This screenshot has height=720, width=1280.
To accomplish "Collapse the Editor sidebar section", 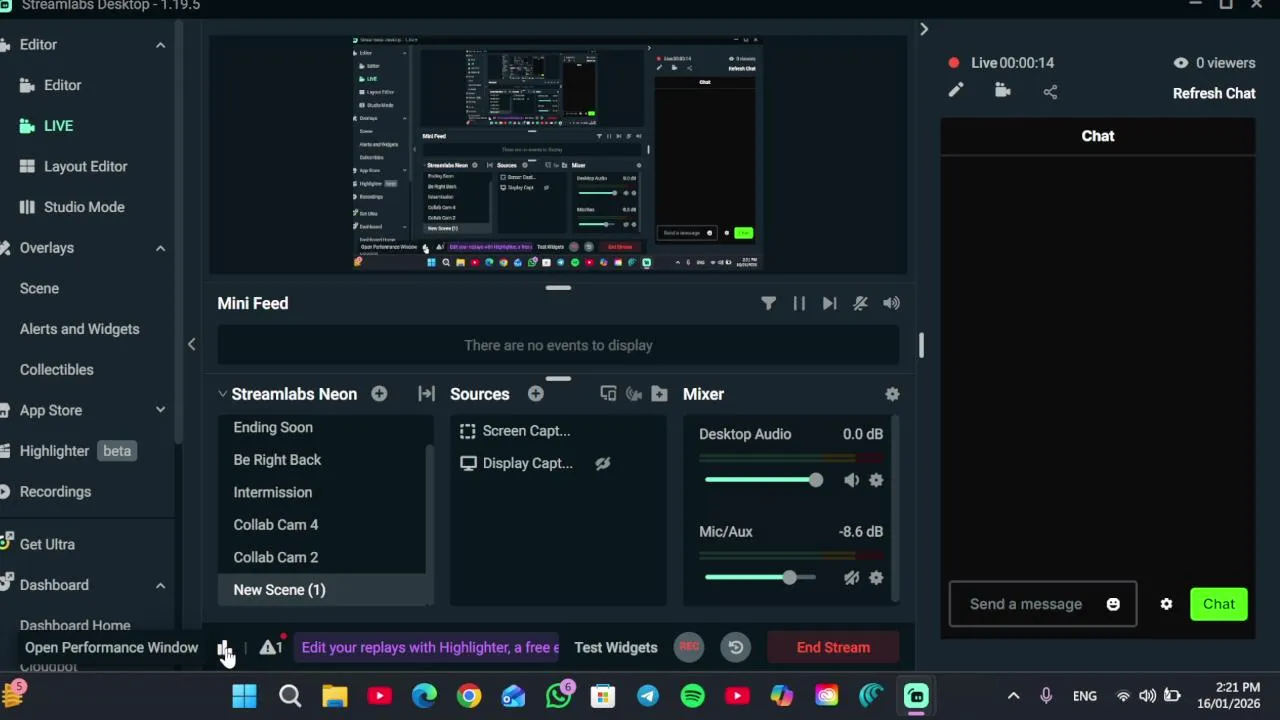I will [160, 45].
